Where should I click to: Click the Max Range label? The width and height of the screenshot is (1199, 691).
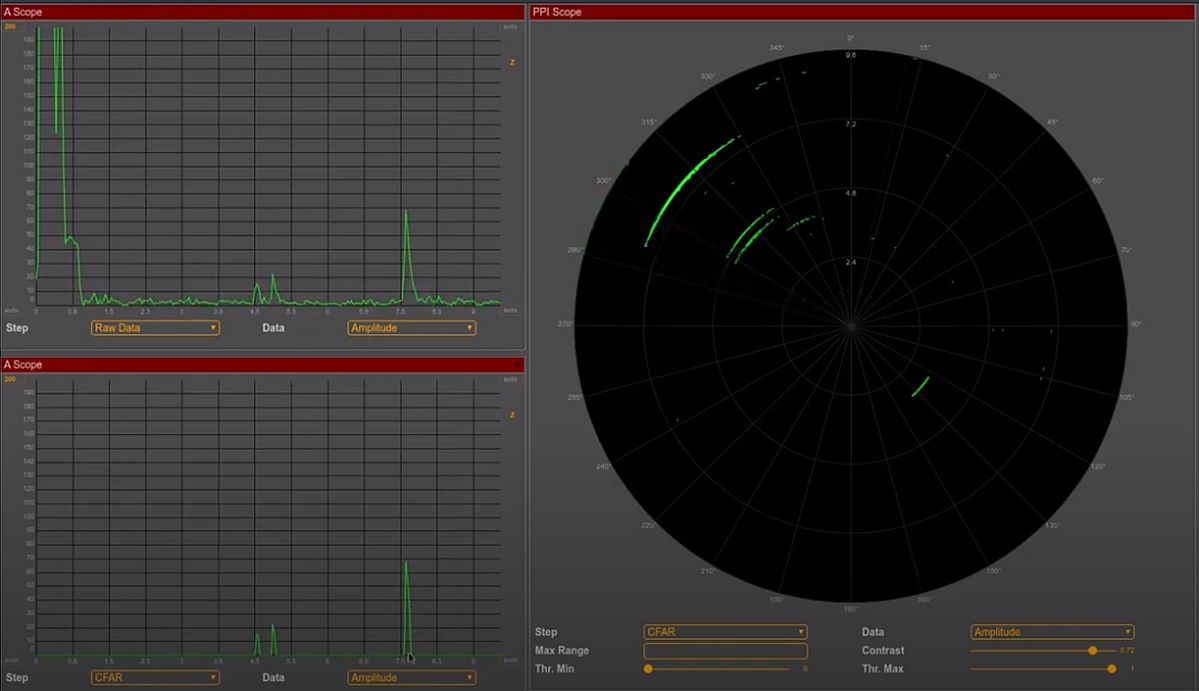(562, 650)
